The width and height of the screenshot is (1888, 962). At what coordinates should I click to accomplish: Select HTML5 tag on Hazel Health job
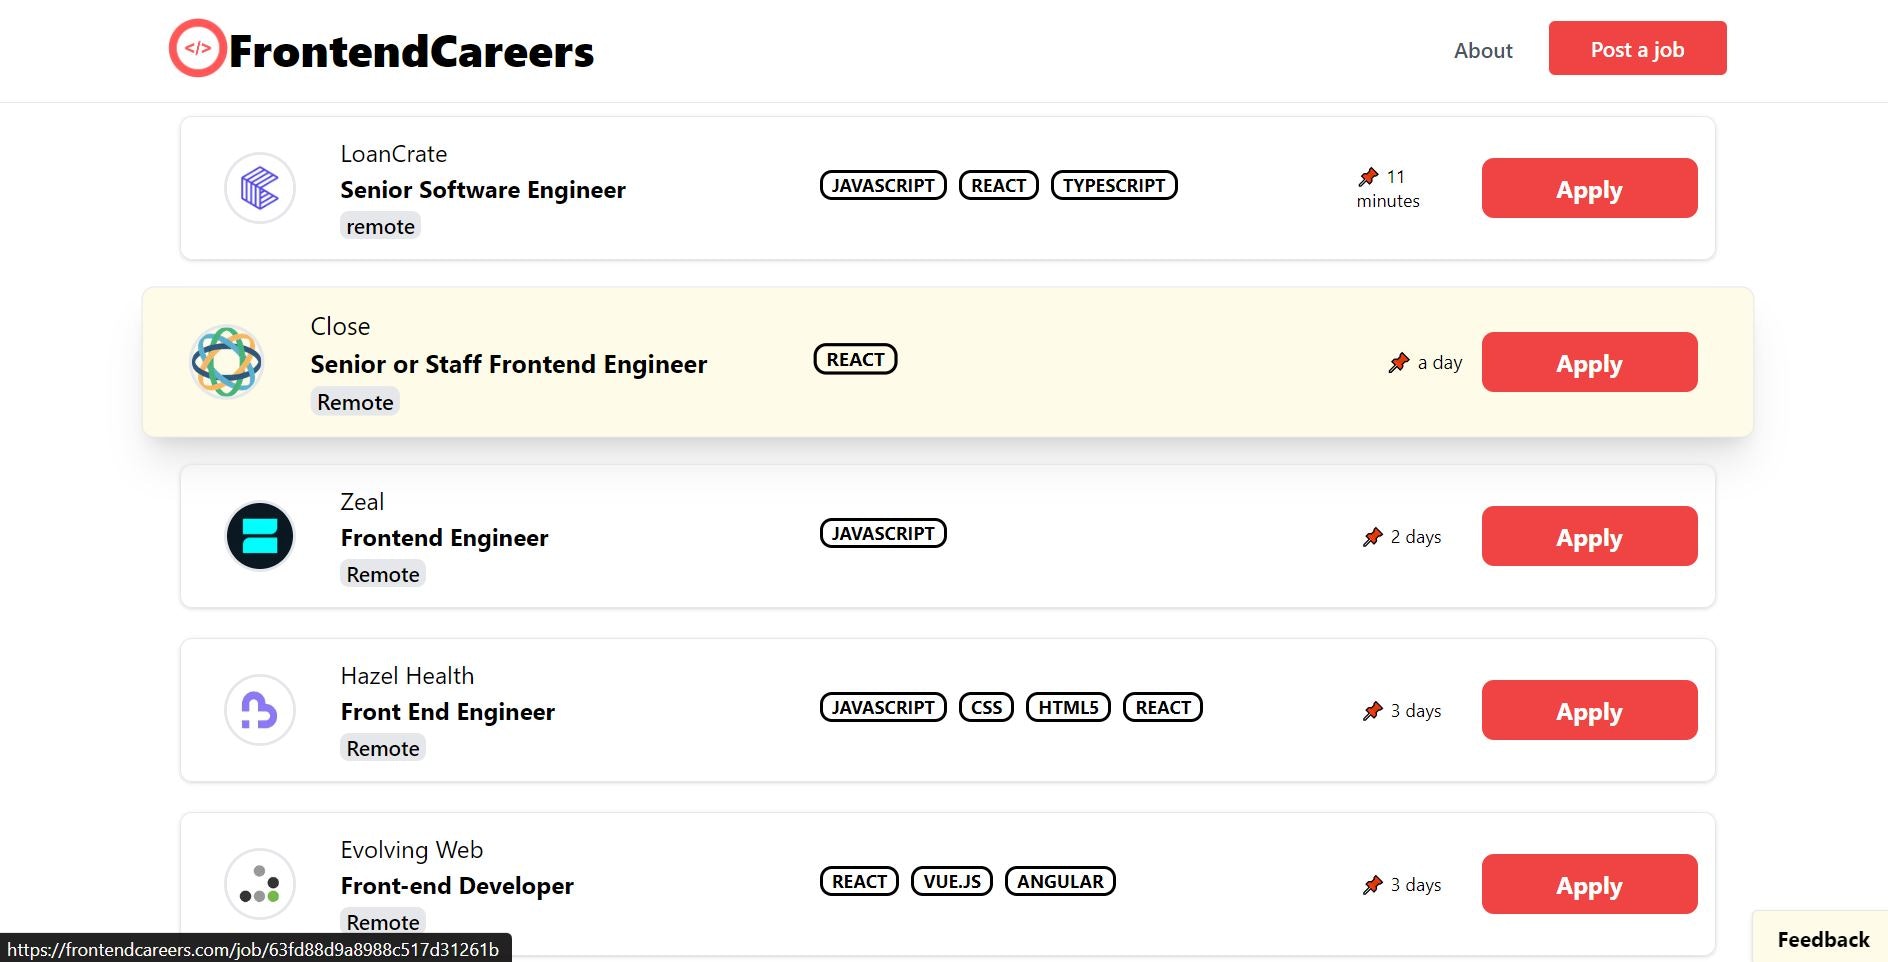(1068, 707)
